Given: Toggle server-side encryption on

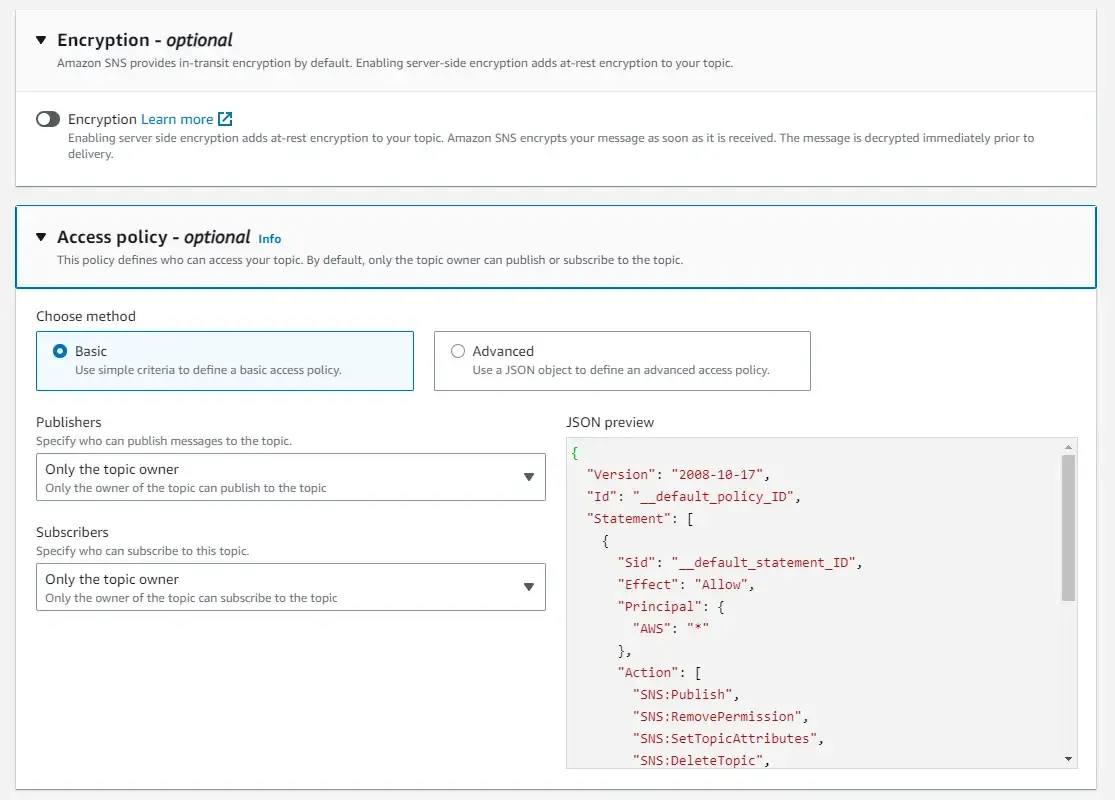Looking at the screenshot, I should pyautogui.click(x=47, y=118).
